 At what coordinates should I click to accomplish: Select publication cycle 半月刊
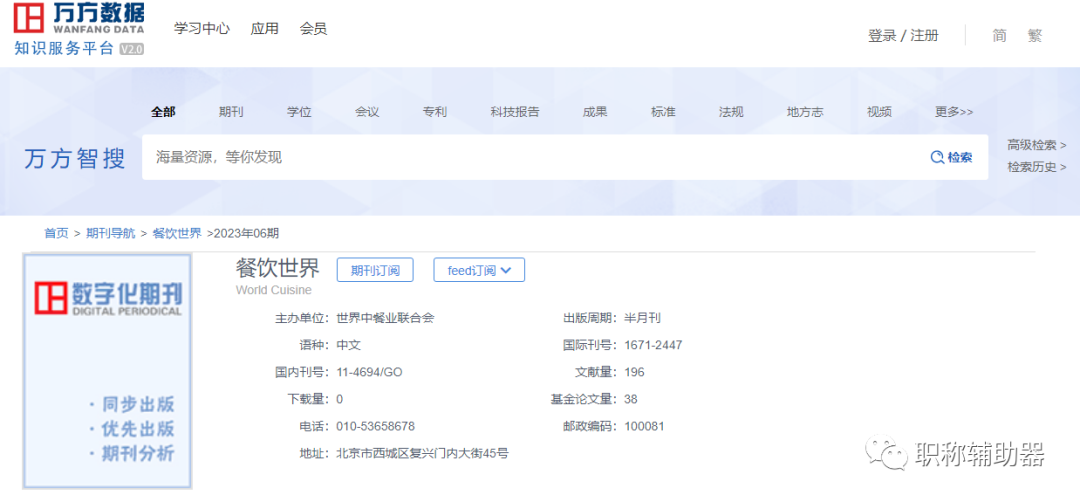click(x=643, y=318)
